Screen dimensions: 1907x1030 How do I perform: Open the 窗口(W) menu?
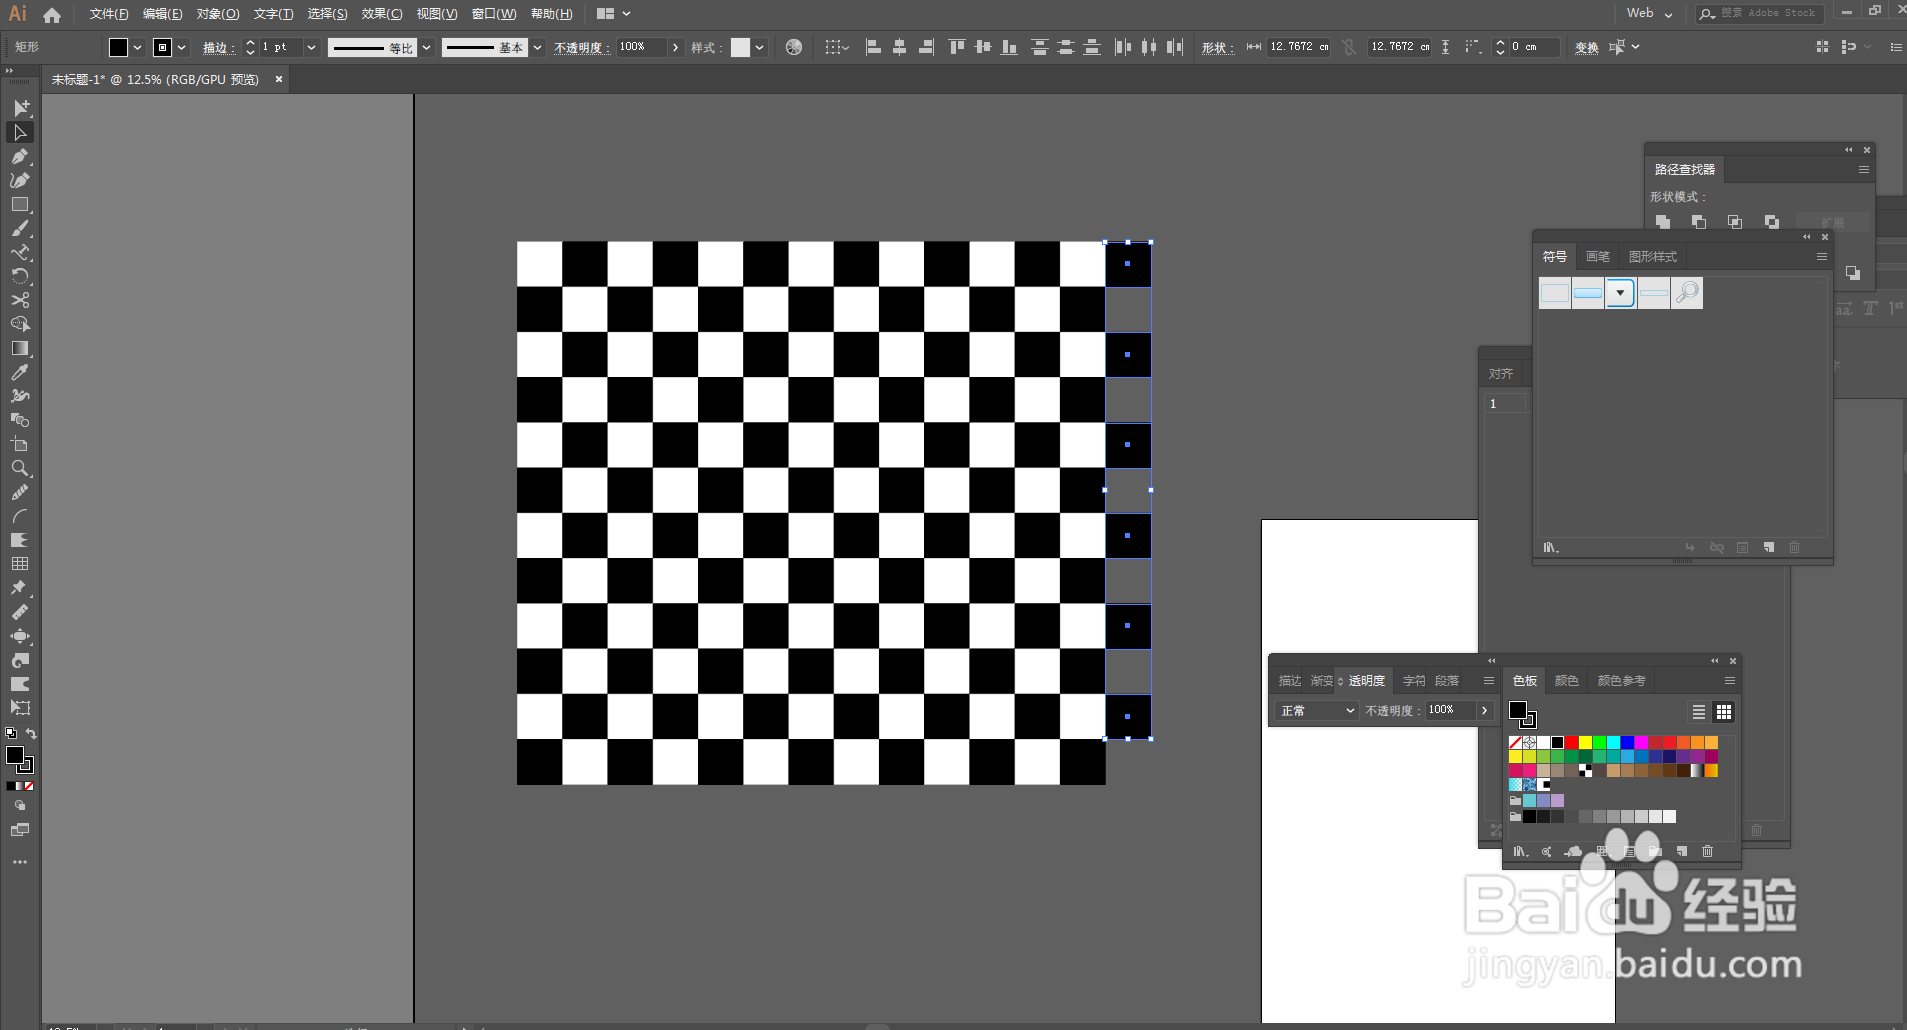[494, 14]
